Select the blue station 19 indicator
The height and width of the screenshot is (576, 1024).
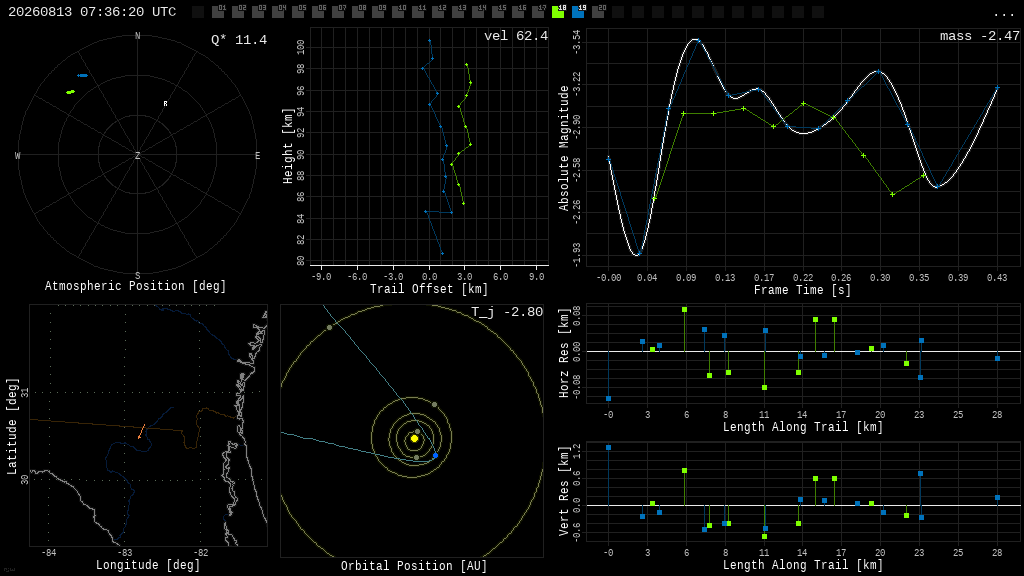(x=579, y=12)
